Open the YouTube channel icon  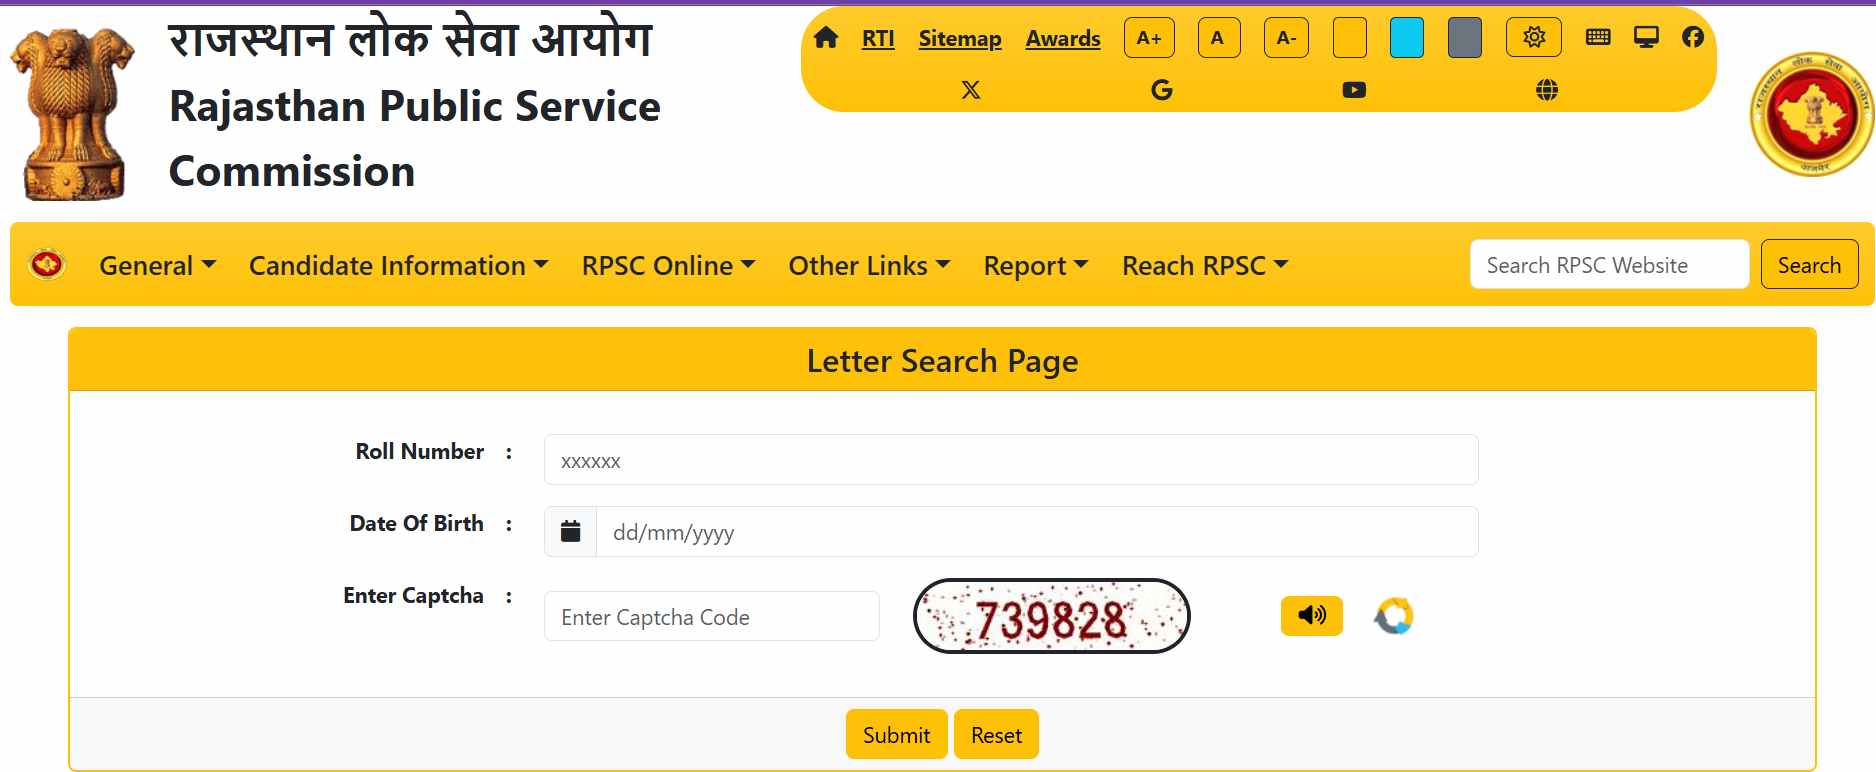(1354, 90)
